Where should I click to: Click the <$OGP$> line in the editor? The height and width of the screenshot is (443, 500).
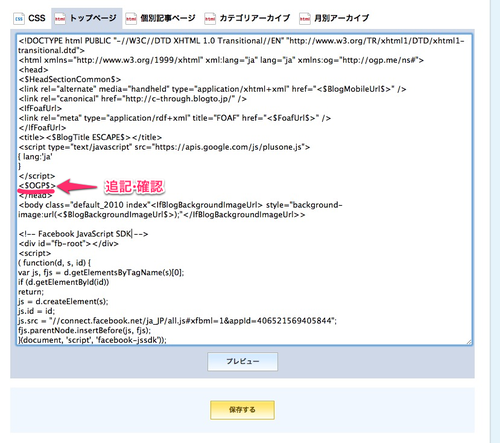click(37, 185)
